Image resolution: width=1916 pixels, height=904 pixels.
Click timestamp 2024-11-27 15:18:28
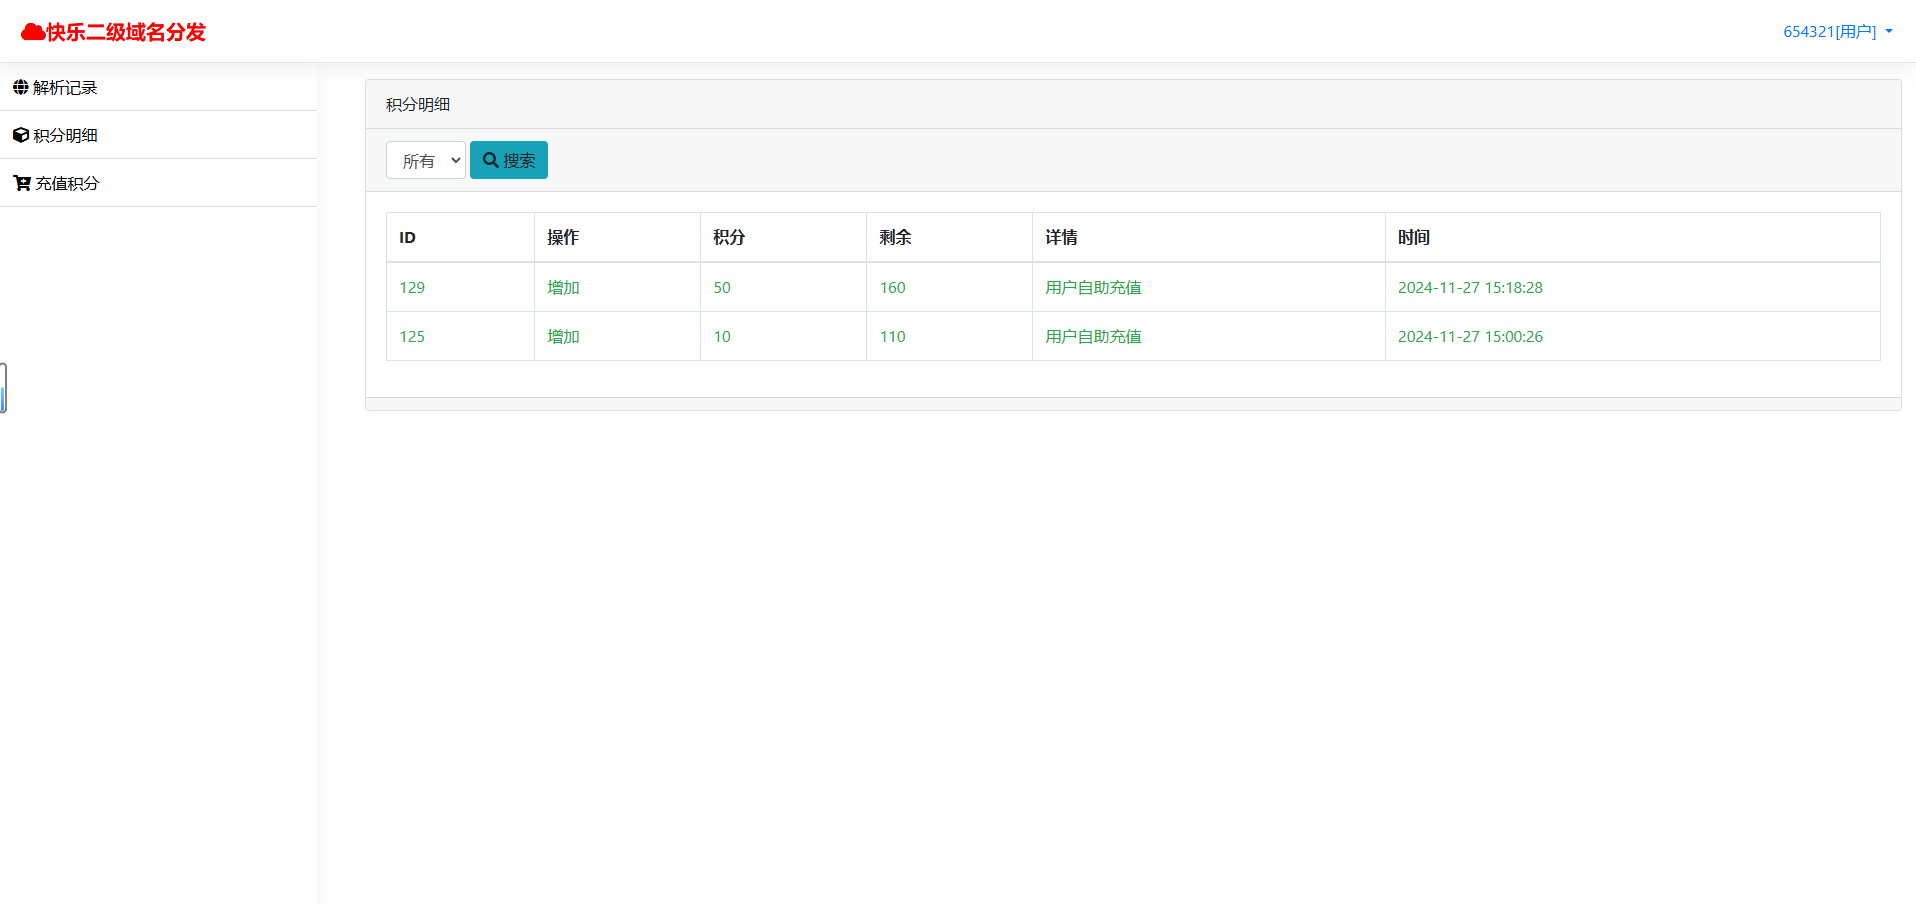pyautogui.click(x=1470, y=288)
